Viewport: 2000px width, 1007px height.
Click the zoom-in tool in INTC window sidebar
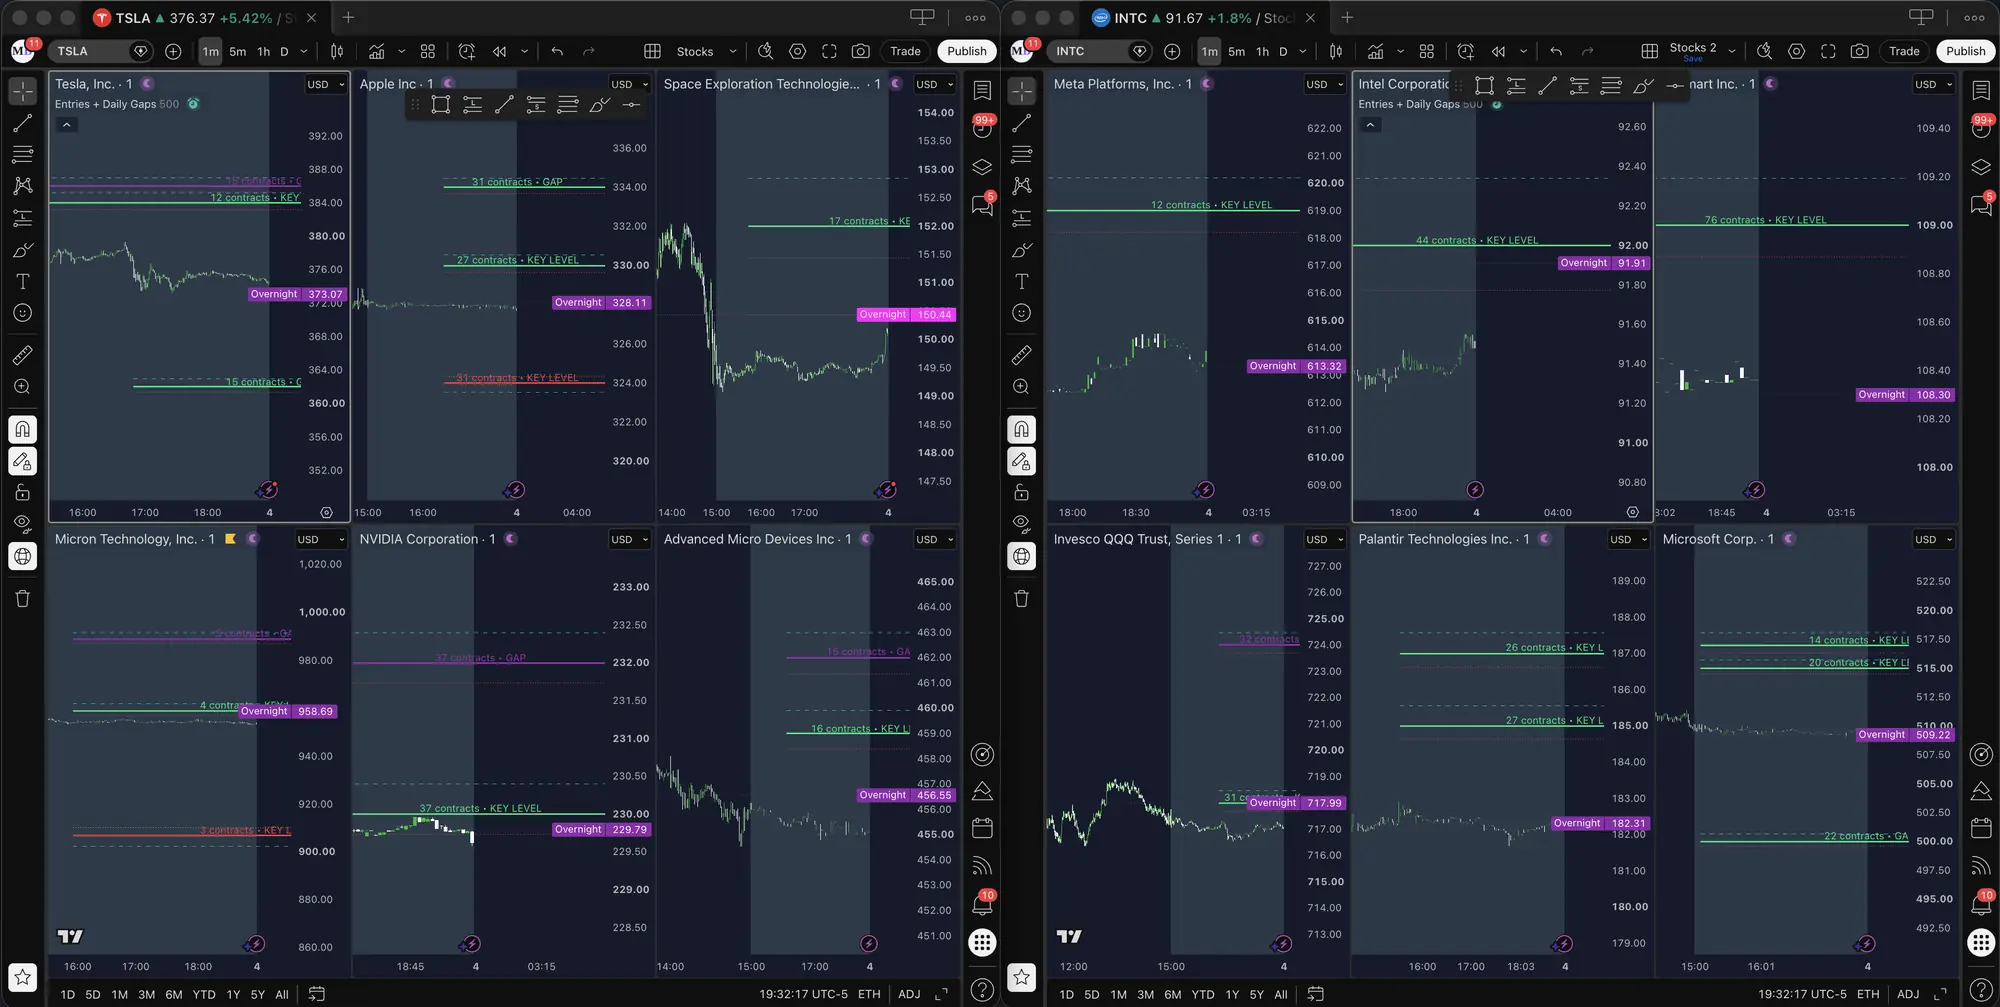coord(1021,387)
